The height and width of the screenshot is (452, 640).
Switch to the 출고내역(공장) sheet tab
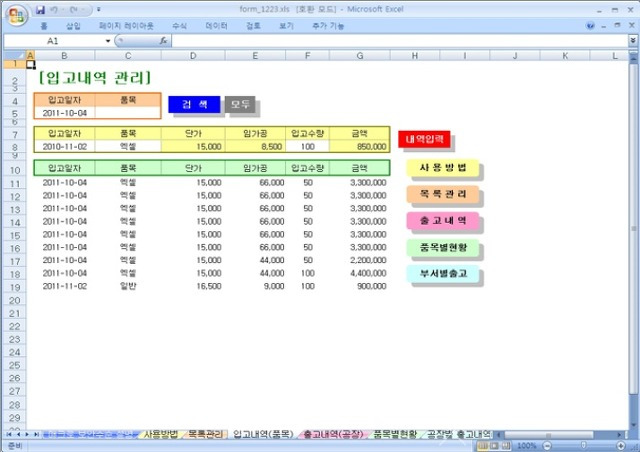tap(333, 434)
